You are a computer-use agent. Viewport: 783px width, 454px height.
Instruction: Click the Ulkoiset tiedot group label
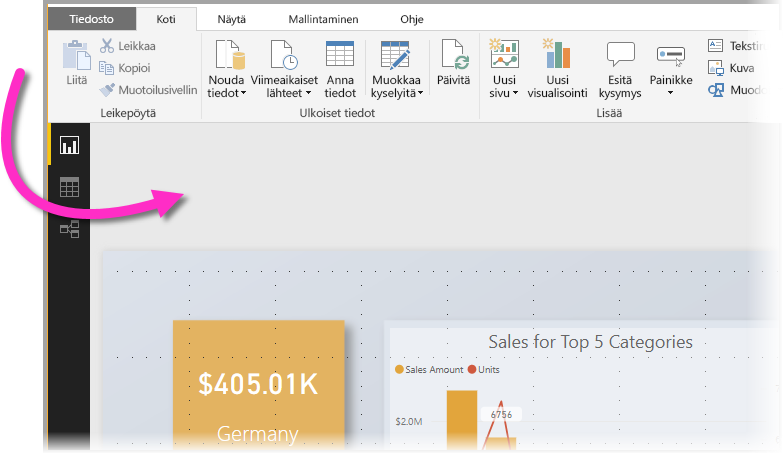(337, 113)
